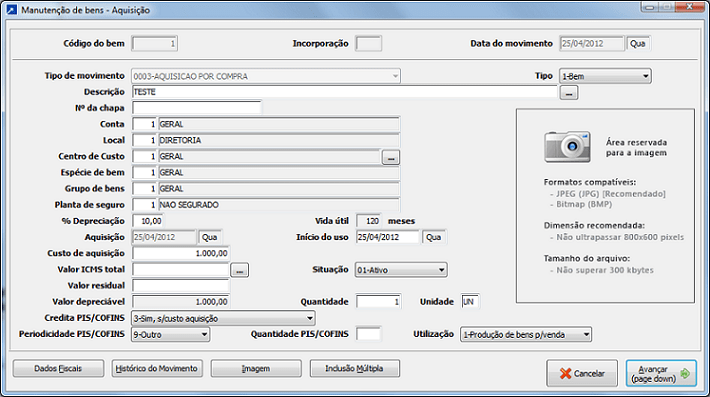Image resolution: width=710 pixels, height=397 pixels.
Task: Click the Local code field
Action: point(144,140)
